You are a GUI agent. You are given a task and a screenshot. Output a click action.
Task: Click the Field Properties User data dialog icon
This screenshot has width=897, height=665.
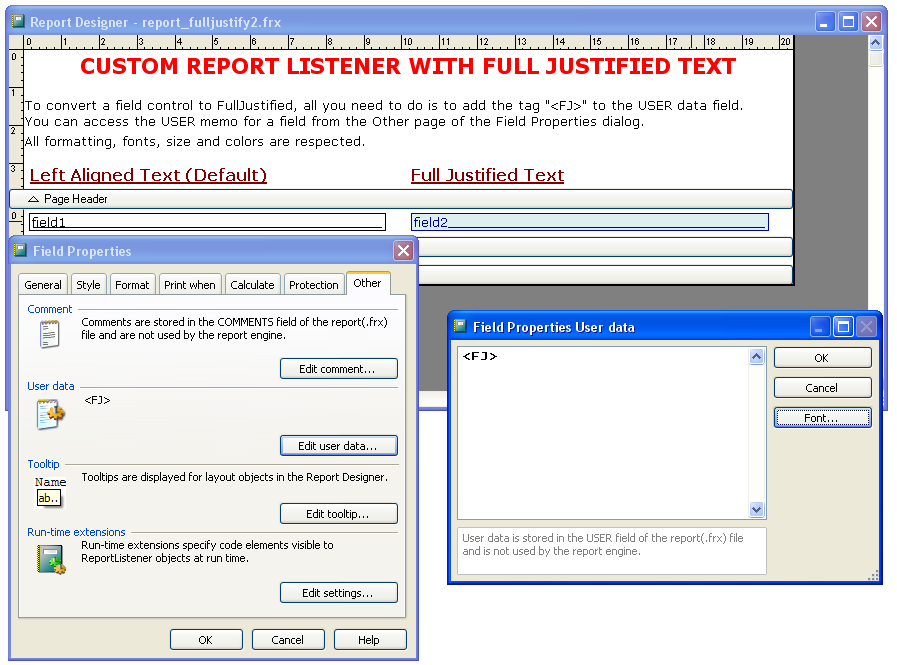460,326
